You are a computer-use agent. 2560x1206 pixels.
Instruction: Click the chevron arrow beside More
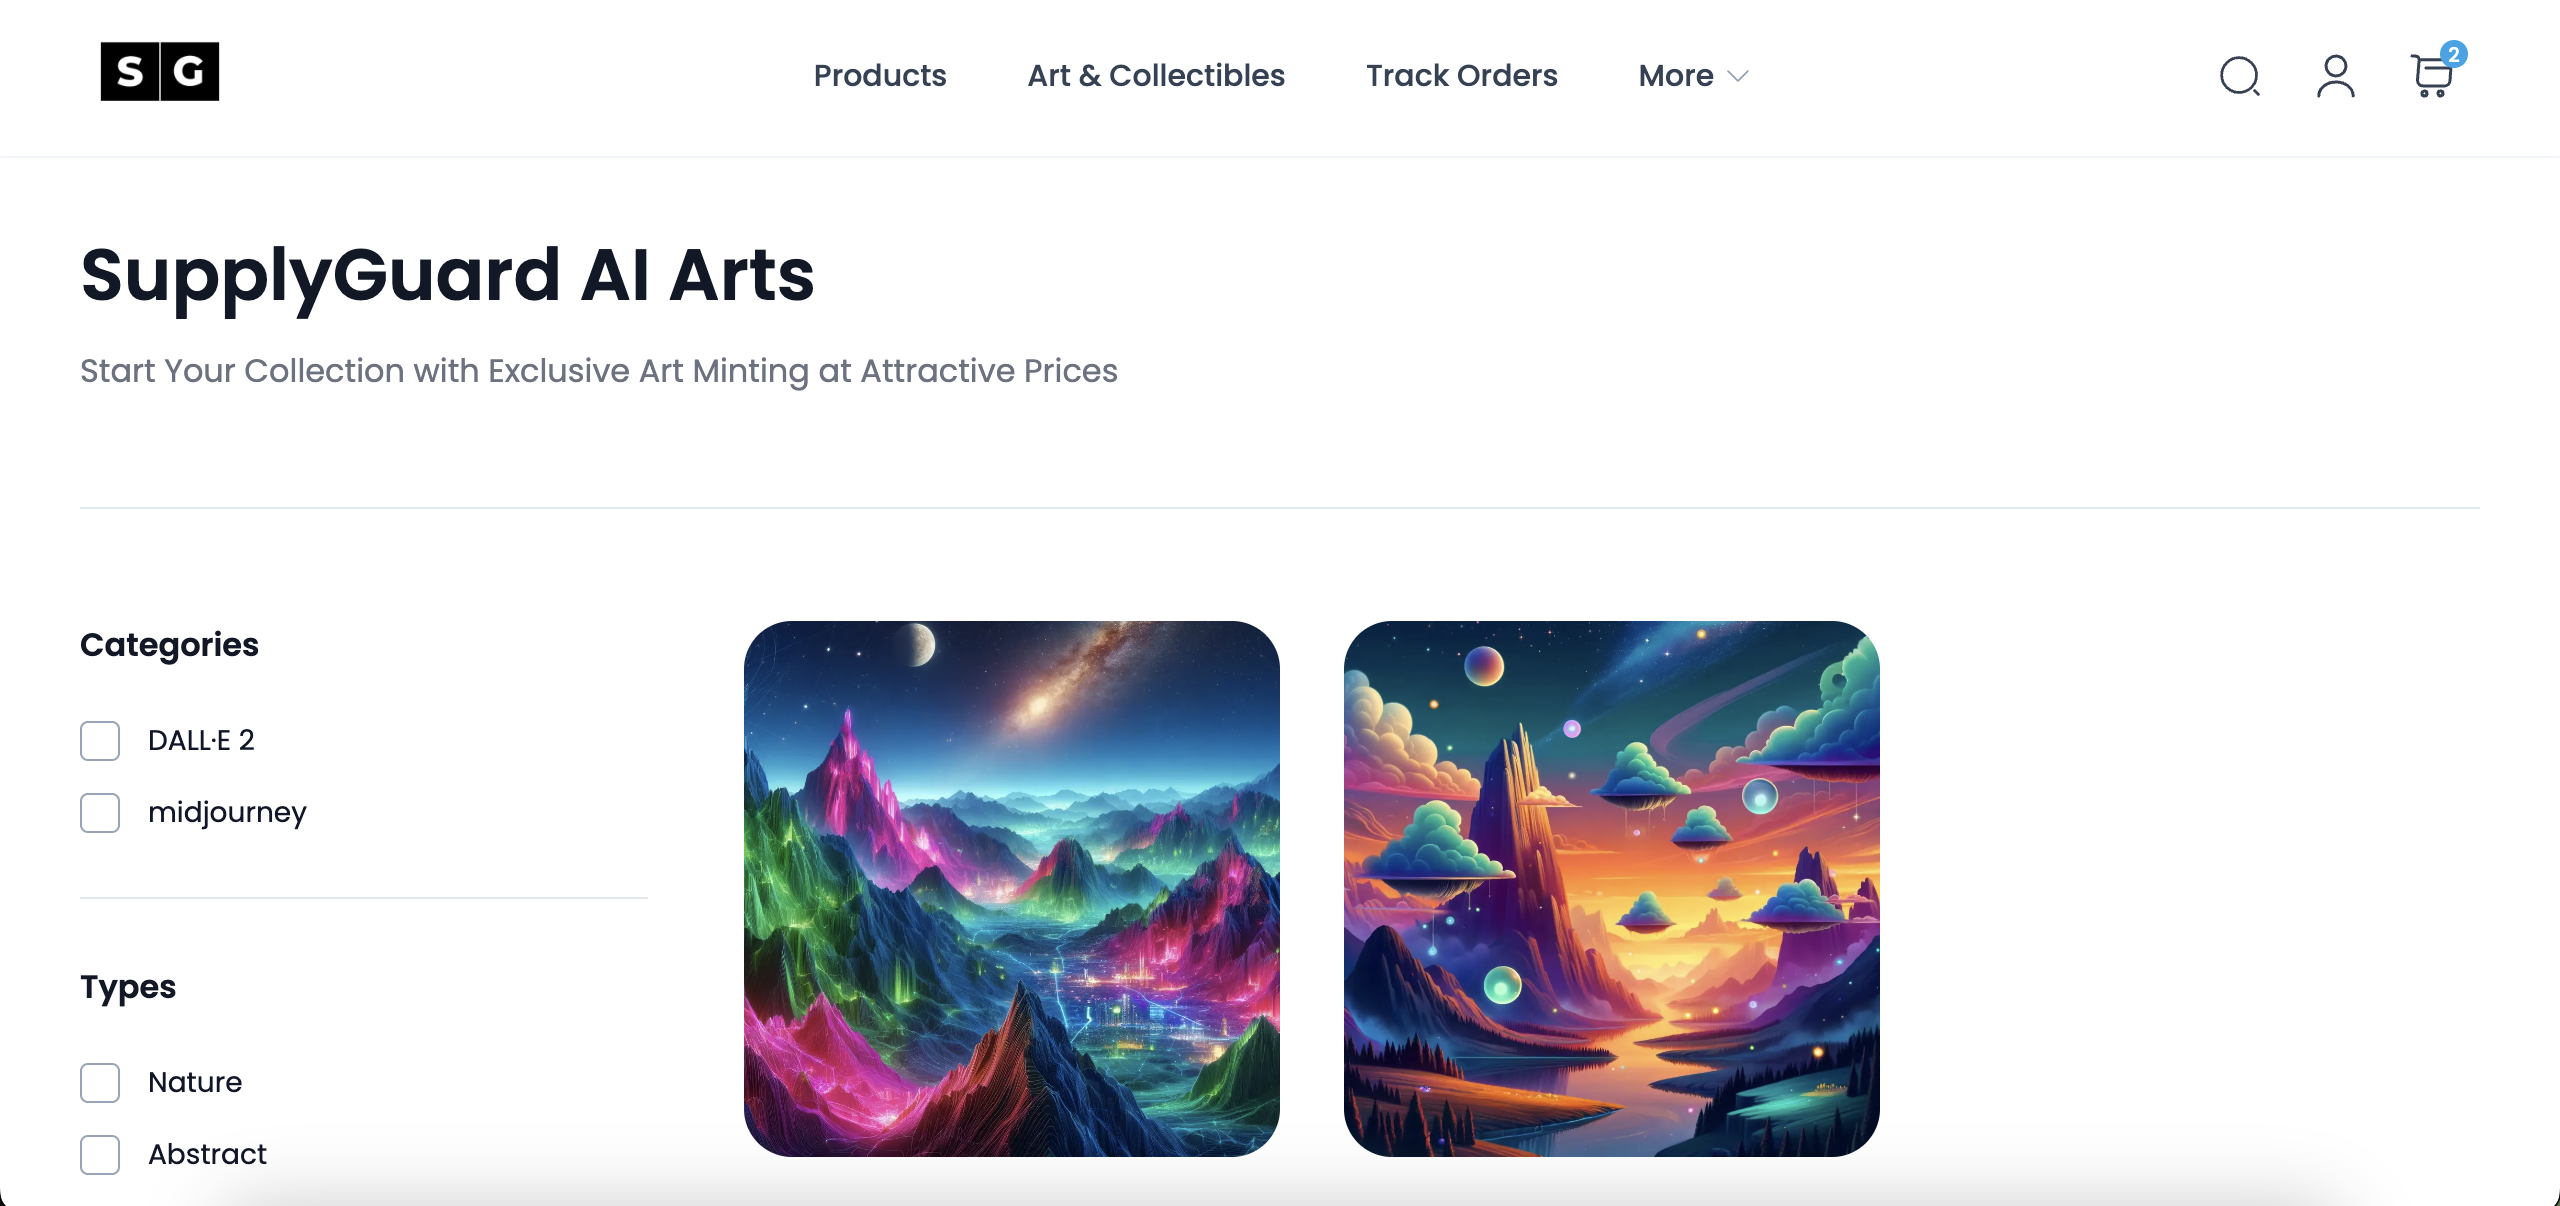coord(1738,76)
